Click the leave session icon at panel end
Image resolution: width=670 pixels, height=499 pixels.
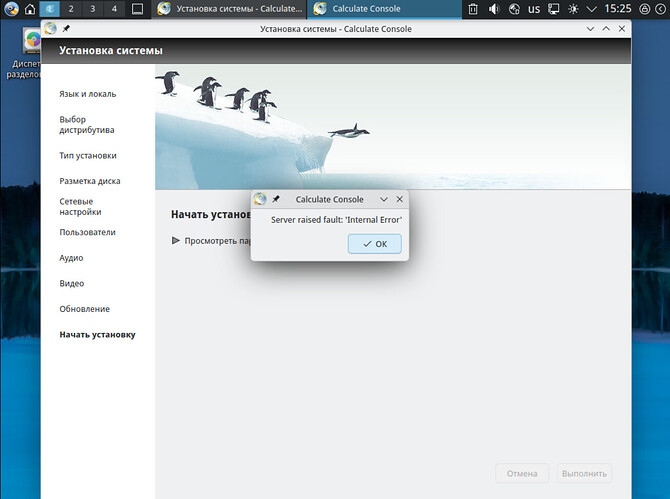coord(660,9)
